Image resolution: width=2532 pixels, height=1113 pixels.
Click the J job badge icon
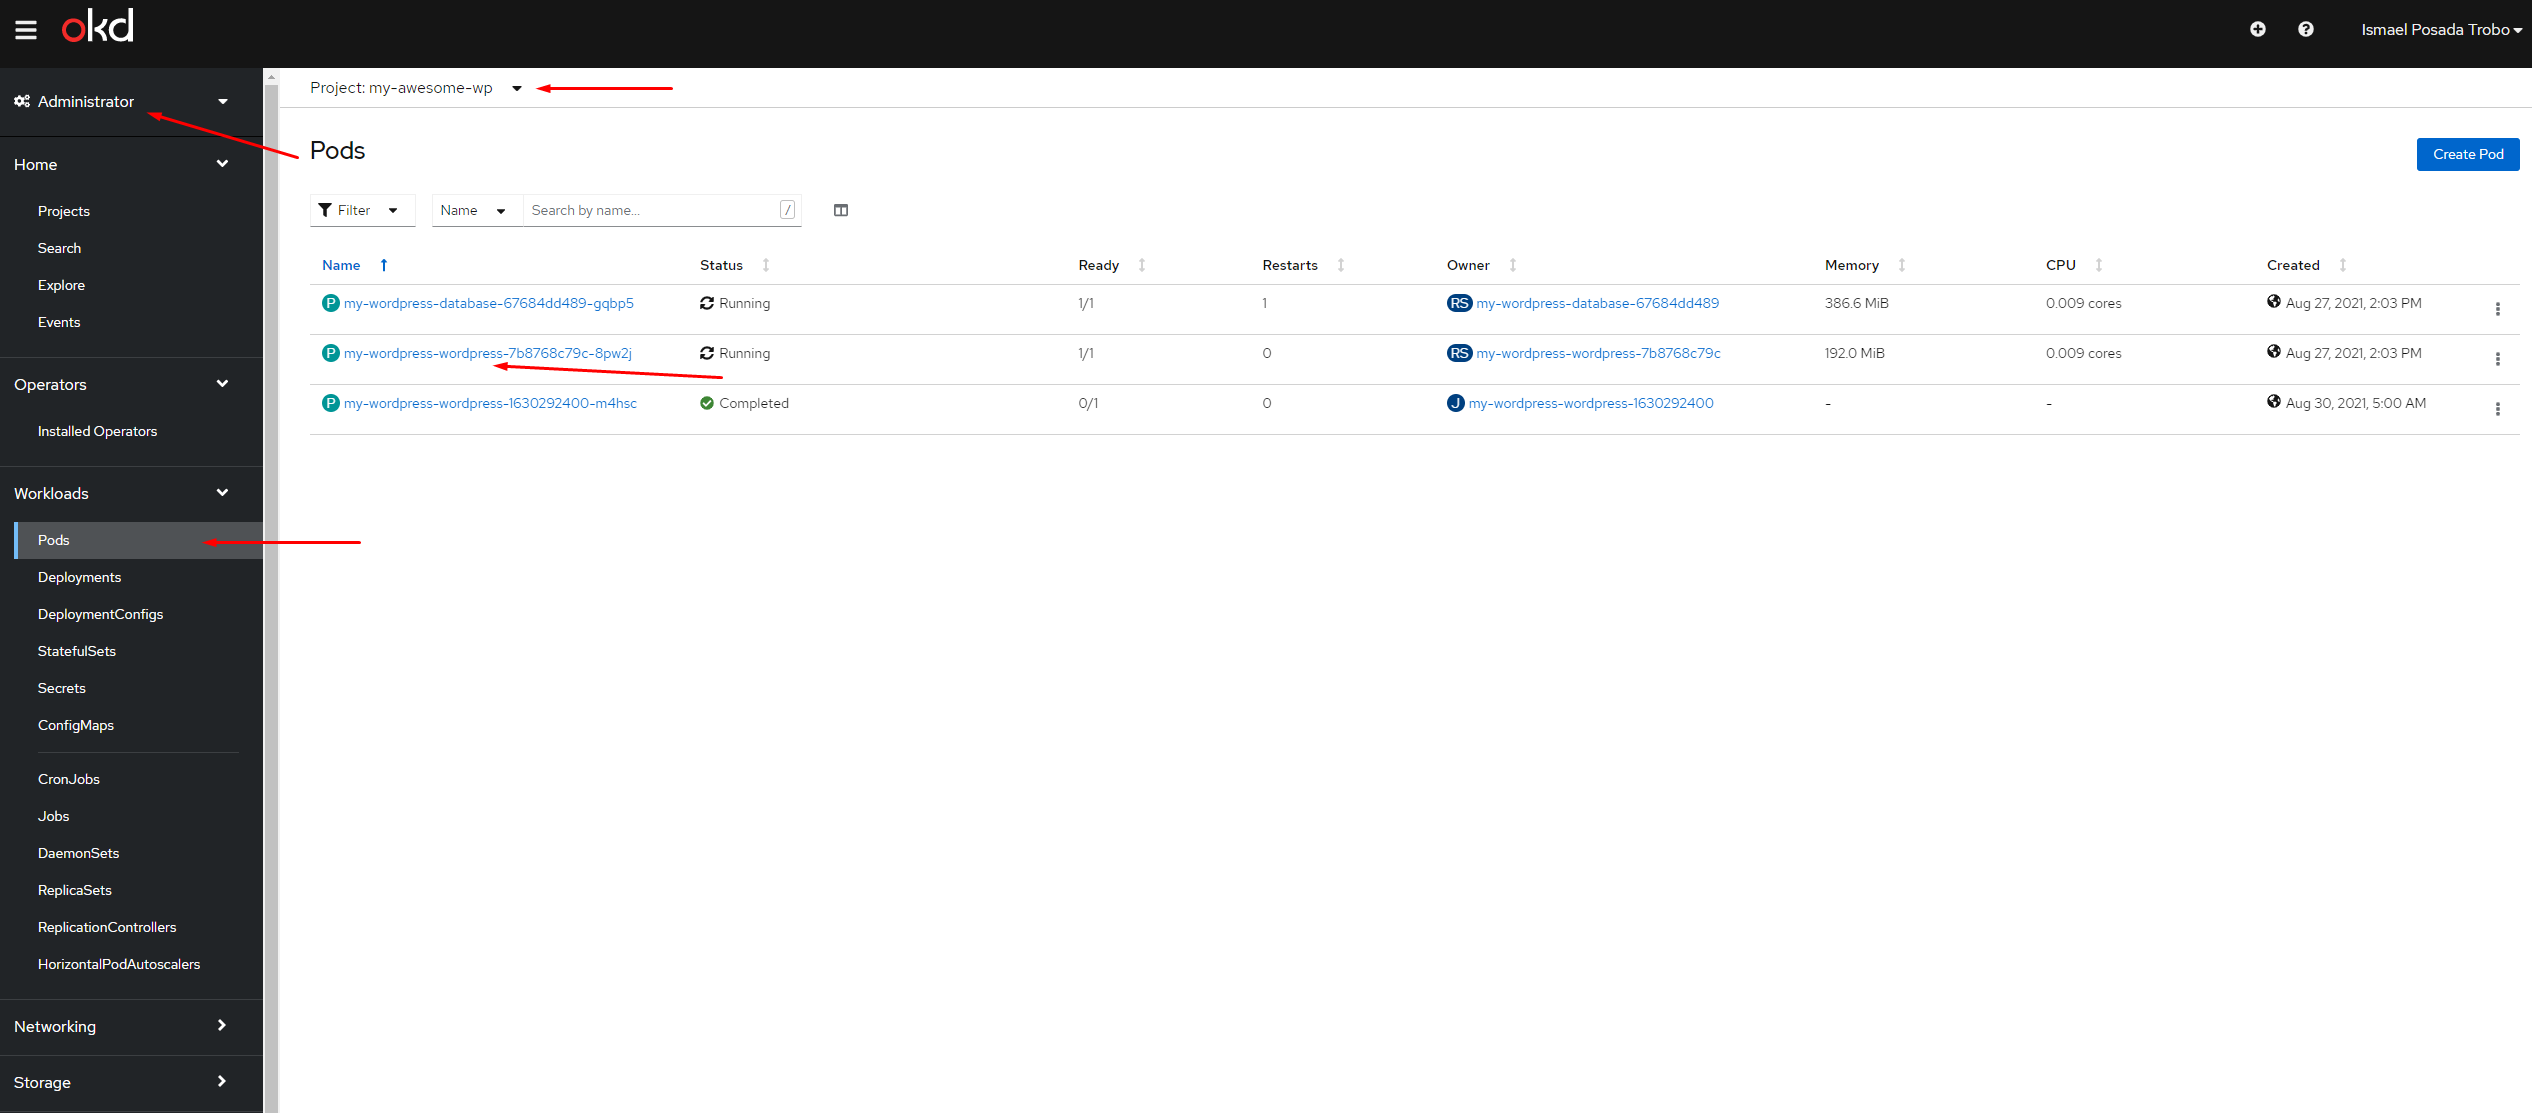coord(1456,403)
